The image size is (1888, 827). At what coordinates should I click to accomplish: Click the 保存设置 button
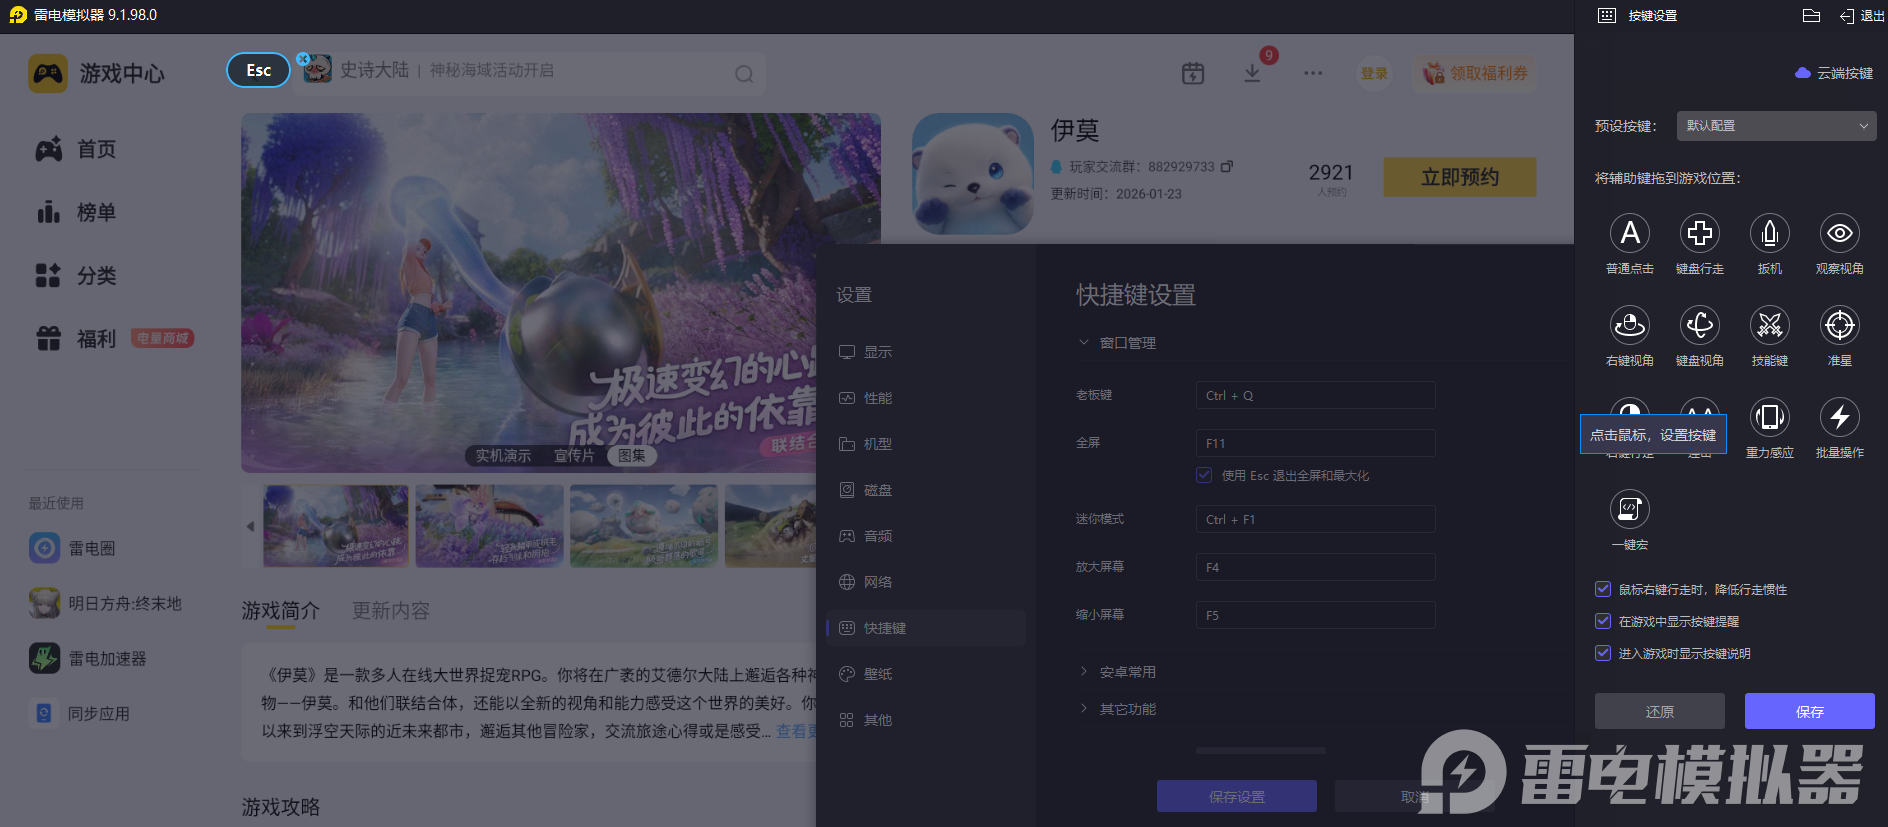pyautogui.click(x=1237, y=796)
